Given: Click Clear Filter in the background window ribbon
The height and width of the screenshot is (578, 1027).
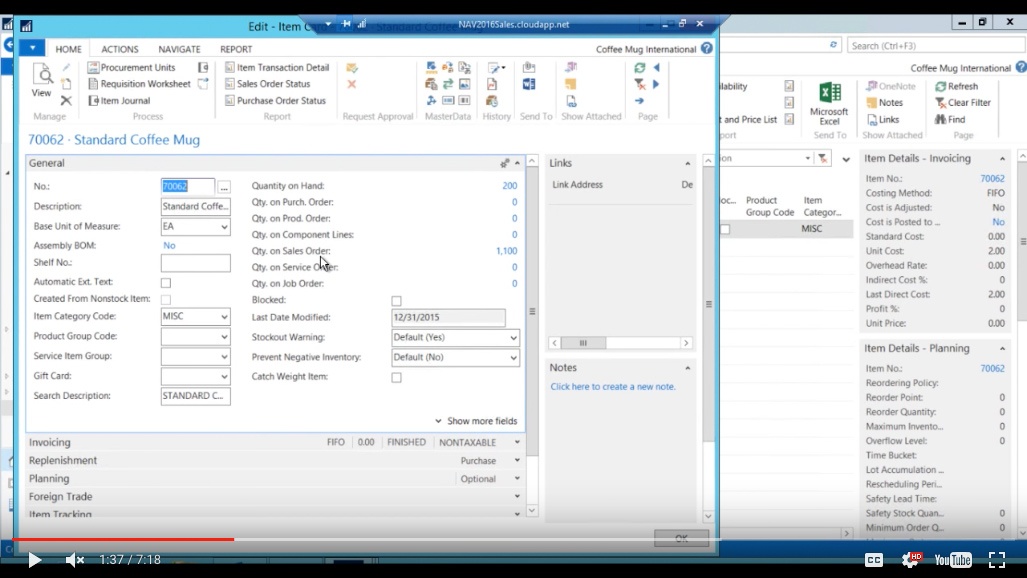Looking at the screenshot, I should [x=963, y=103].
